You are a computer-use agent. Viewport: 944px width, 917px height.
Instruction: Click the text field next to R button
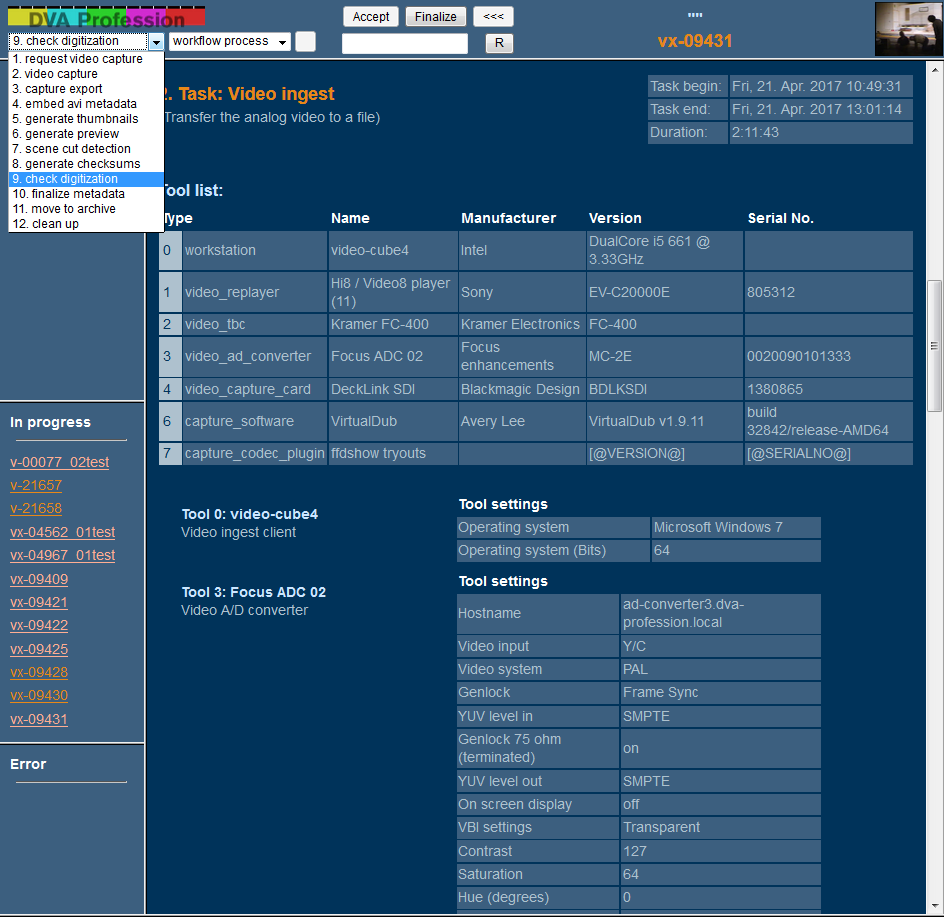tap(405, 44)
